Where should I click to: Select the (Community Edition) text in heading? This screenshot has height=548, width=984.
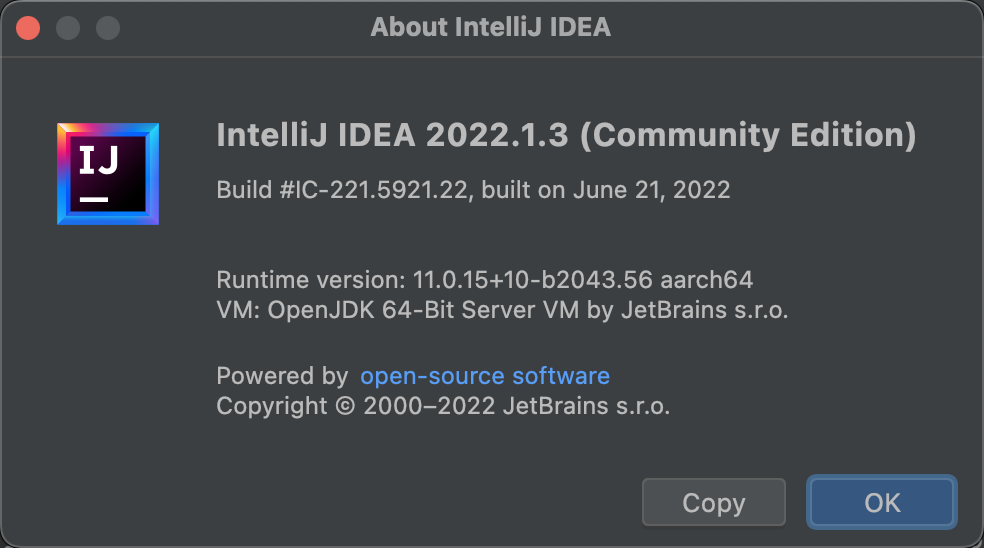[x=748, y=136]
